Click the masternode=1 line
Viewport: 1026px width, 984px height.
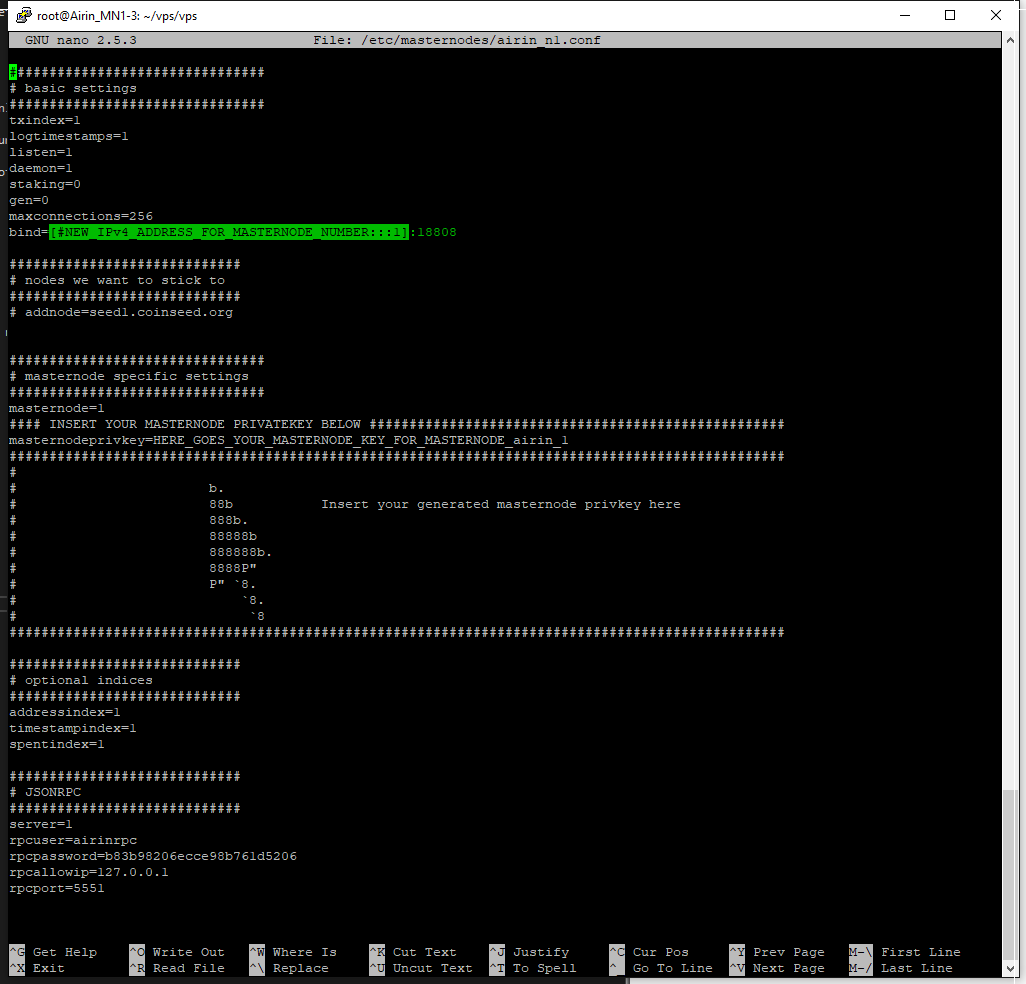(x=56, y=408)
